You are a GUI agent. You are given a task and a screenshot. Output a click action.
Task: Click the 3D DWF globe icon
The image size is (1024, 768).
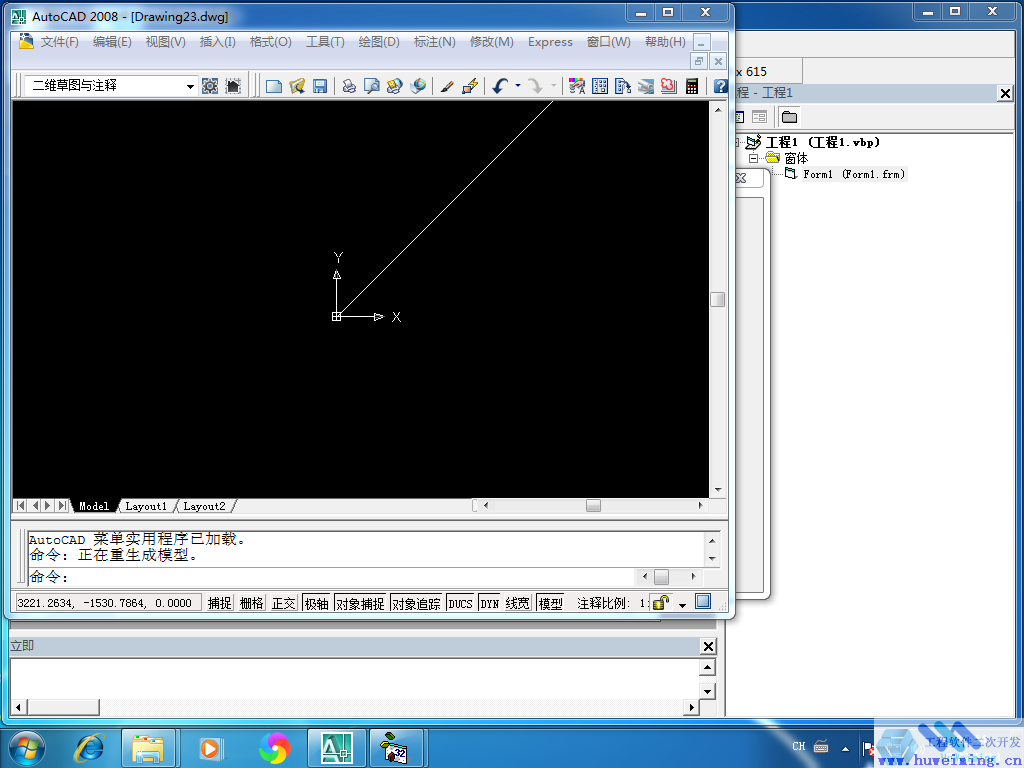pos(418,86)
